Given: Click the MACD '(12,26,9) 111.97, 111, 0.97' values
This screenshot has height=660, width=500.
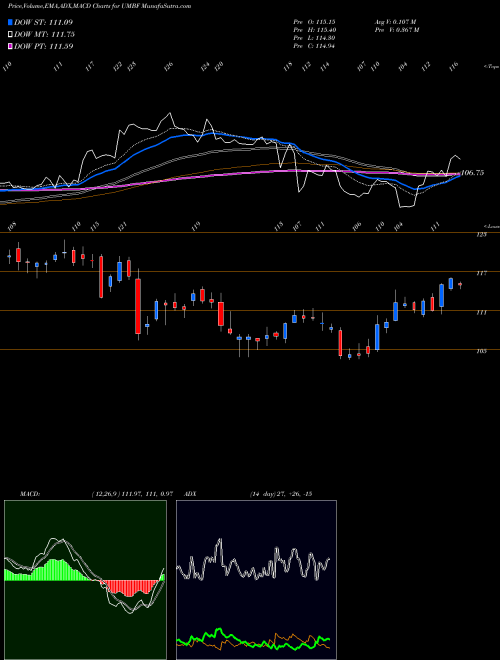Looking at the screenshot, I should (132, 494).
